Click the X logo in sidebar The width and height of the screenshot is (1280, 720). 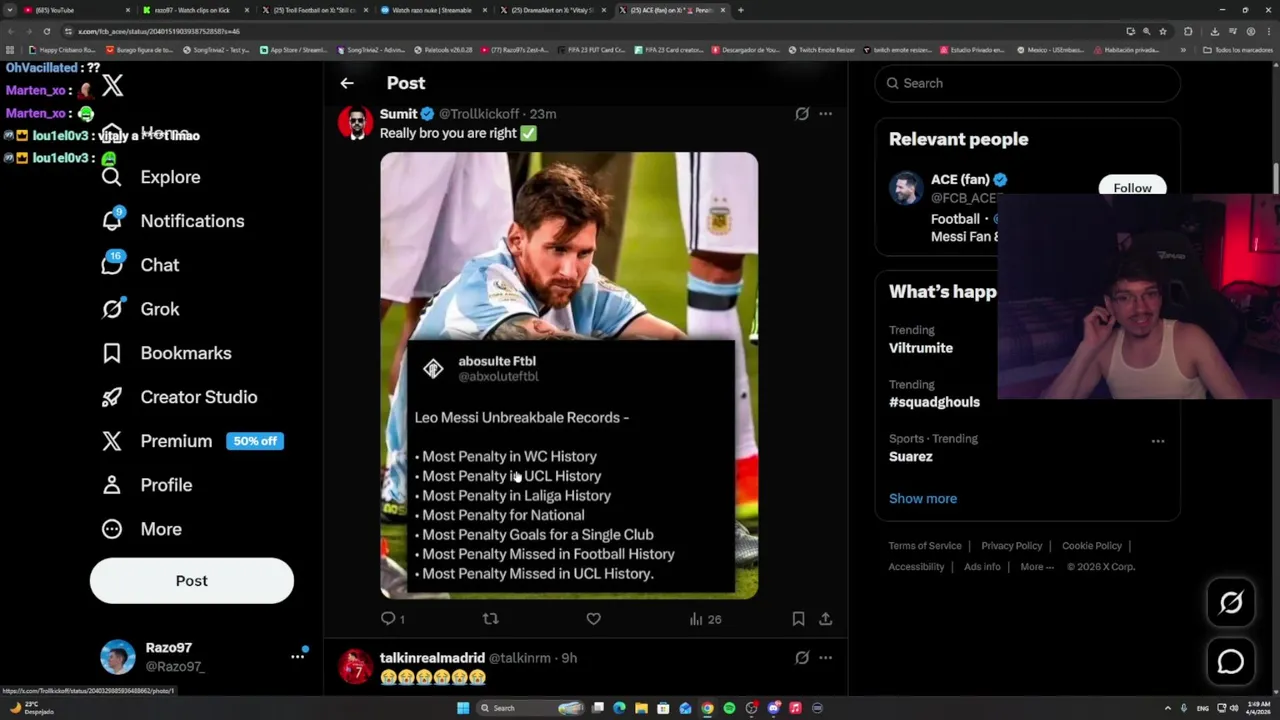tap(113, 85)
